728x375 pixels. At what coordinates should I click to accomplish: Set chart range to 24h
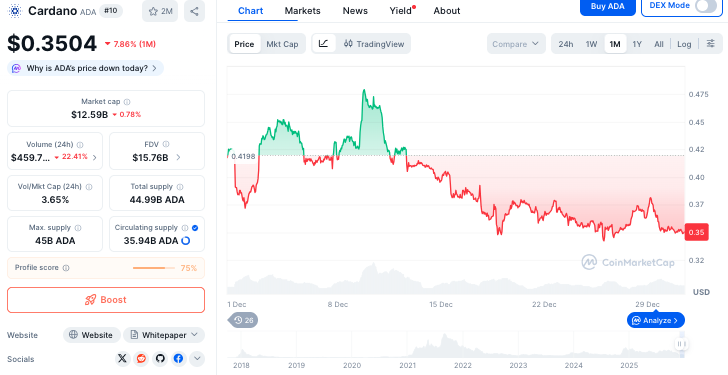tap(566, 44)
